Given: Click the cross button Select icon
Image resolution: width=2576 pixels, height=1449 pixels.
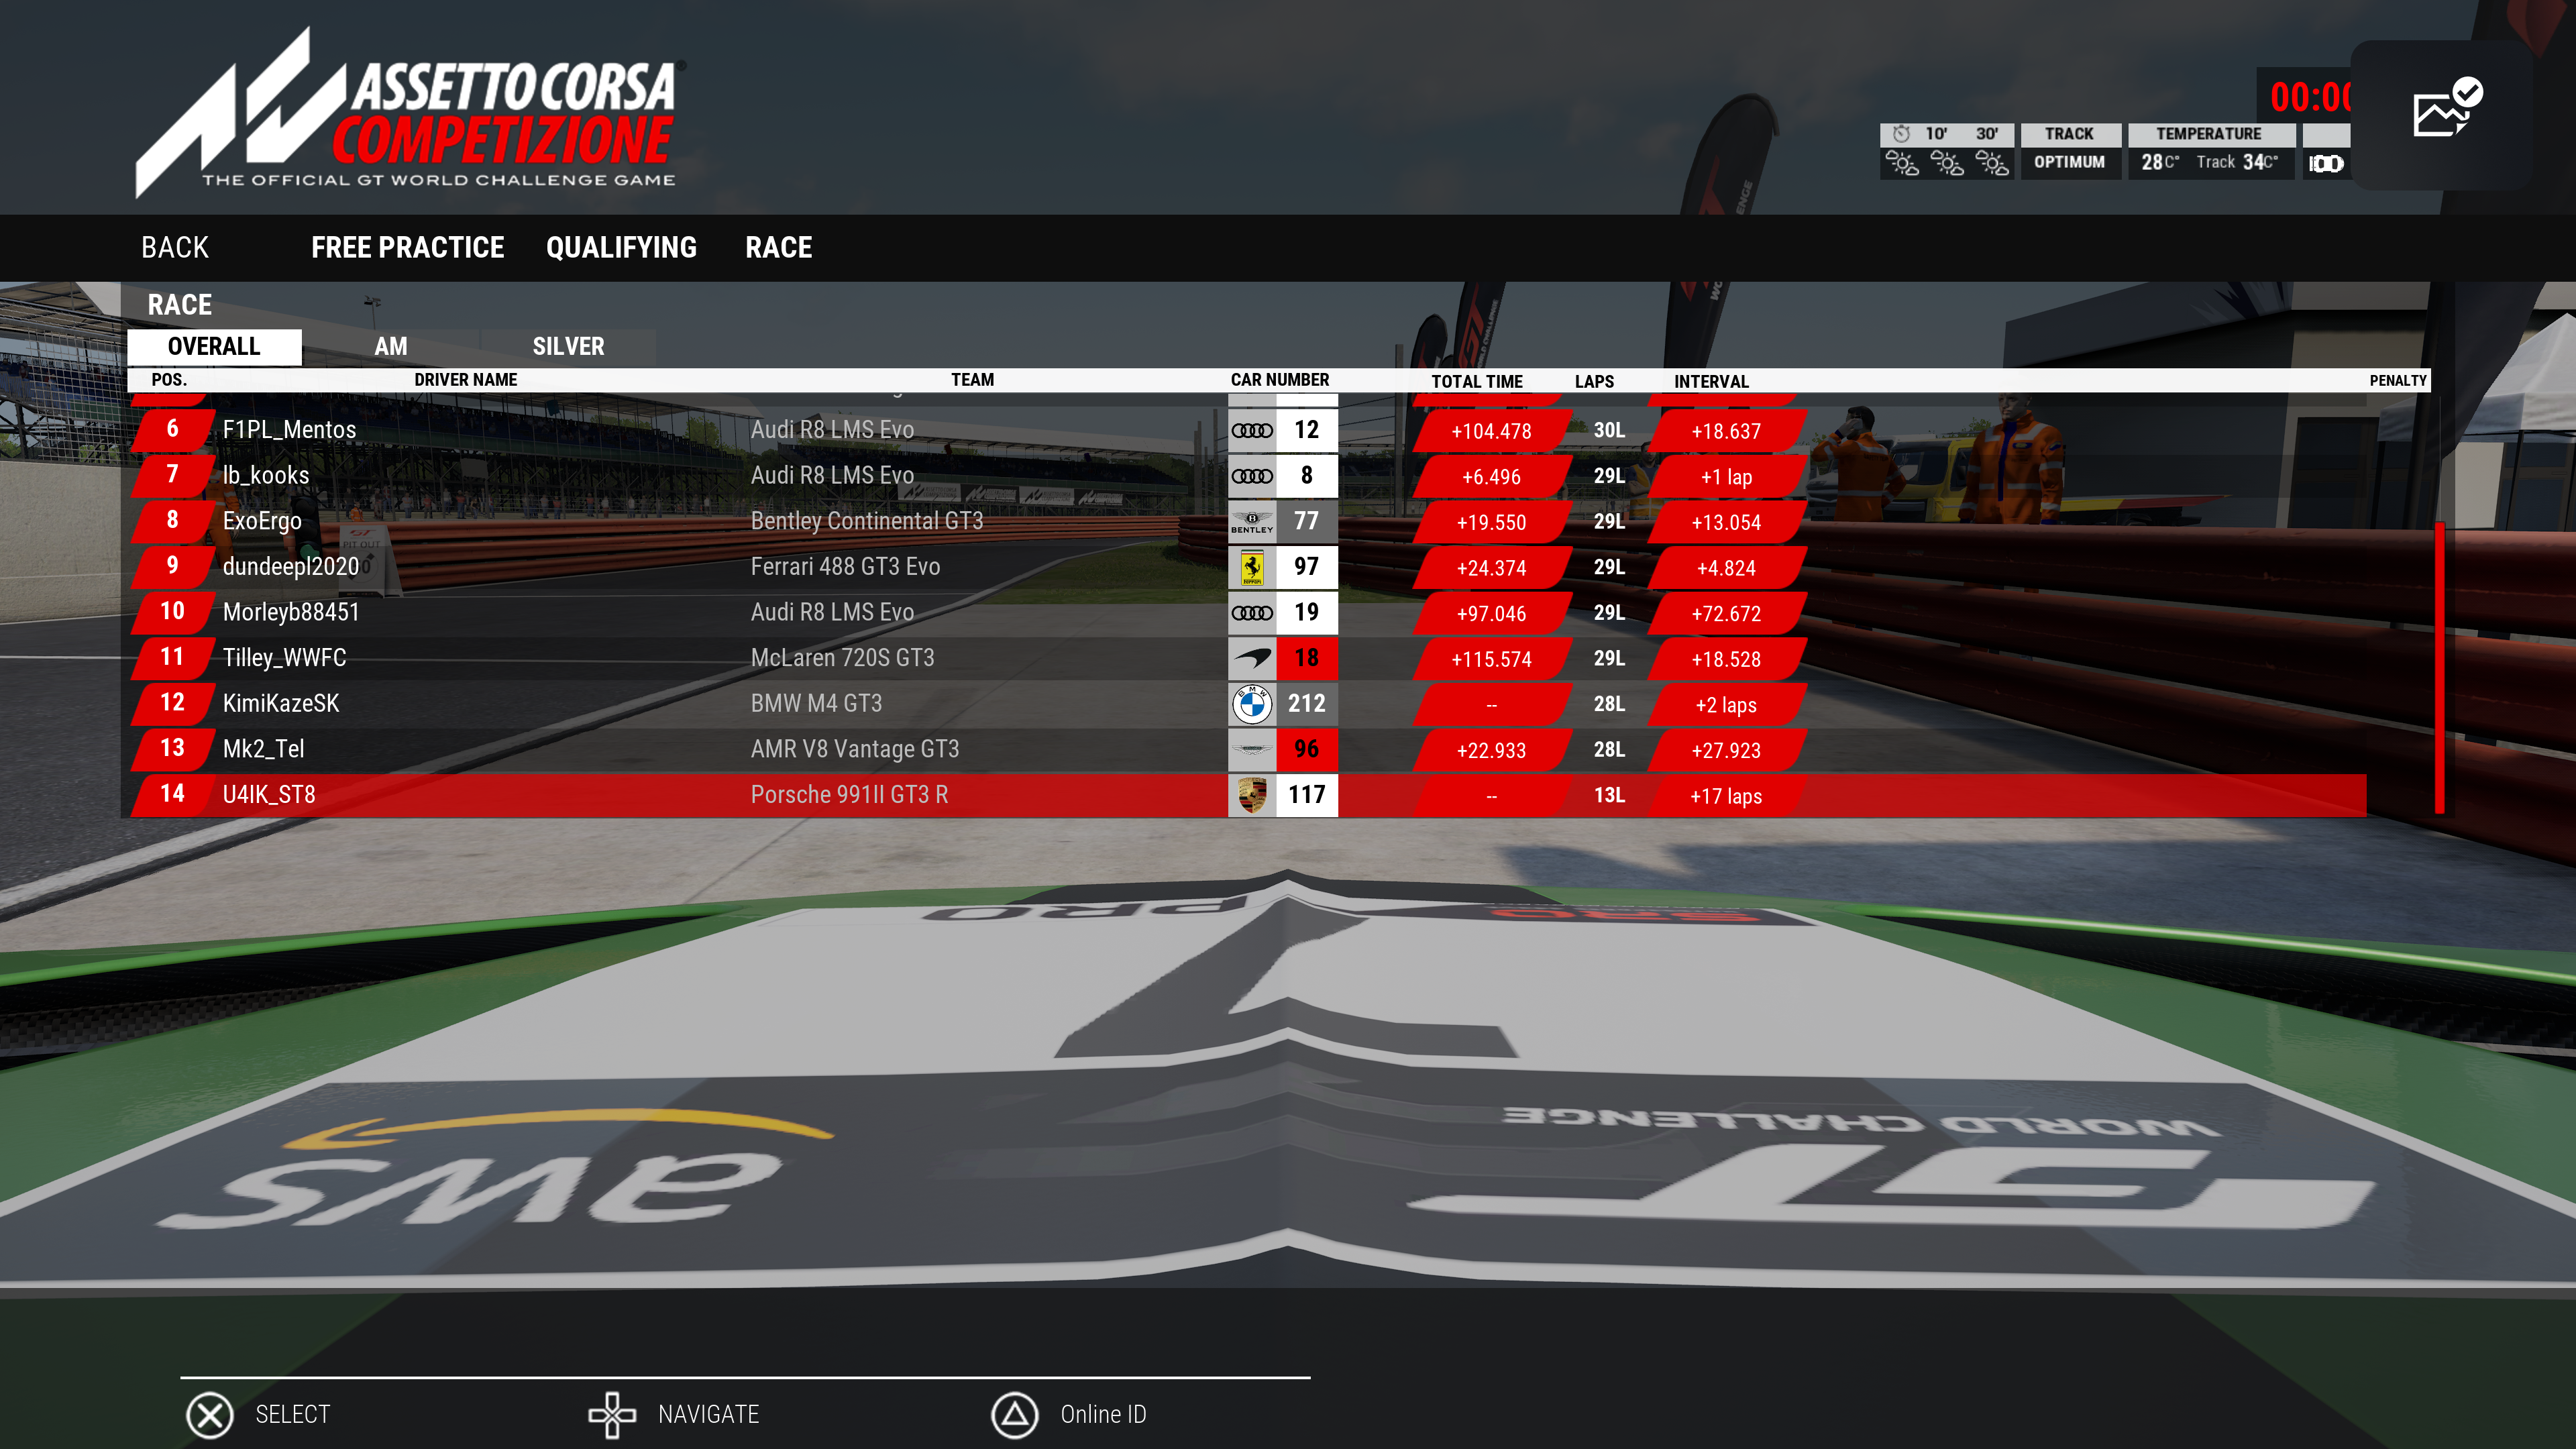Looking at the screenshot, I should pos(210,1415).
